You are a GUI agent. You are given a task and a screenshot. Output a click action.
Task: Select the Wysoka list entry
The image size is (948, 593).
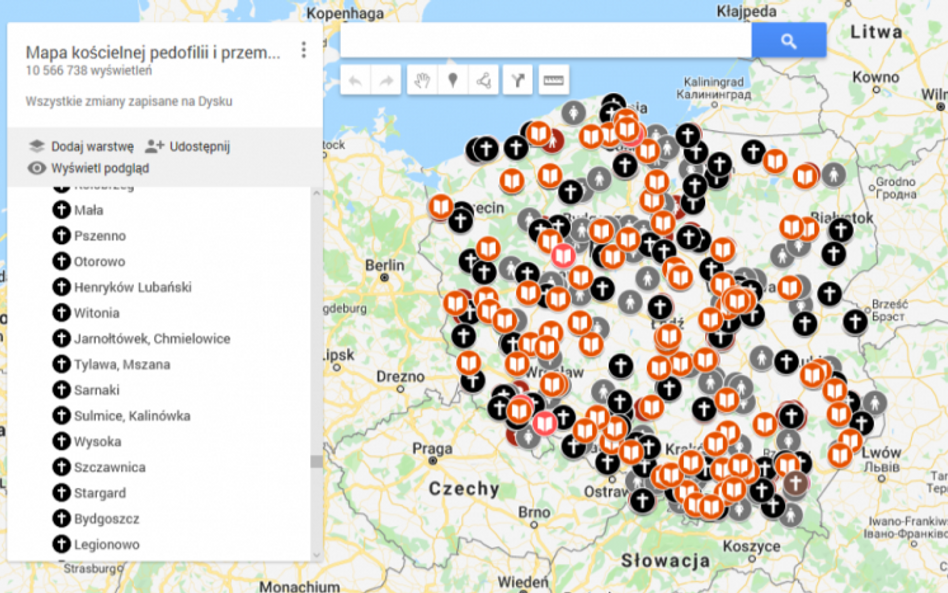point(97,441)
